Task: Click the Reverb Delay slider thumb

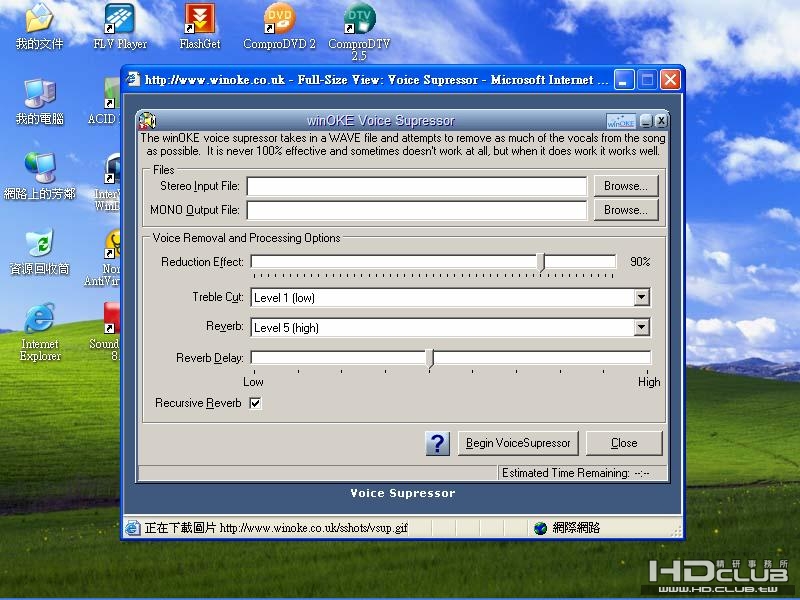Action: click(430, 359)
